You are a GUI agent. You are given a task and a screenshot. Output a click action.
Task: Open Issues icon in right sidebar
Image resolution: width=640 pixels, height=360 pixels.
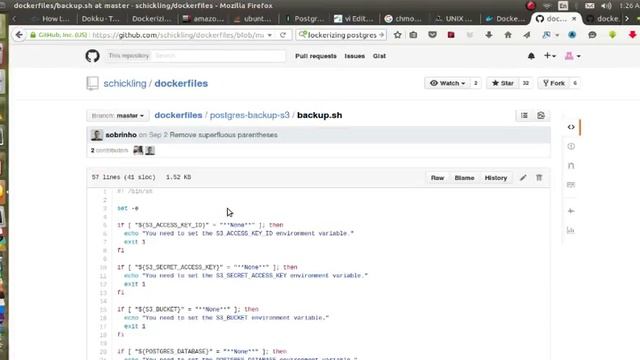(x=571, y=146)
